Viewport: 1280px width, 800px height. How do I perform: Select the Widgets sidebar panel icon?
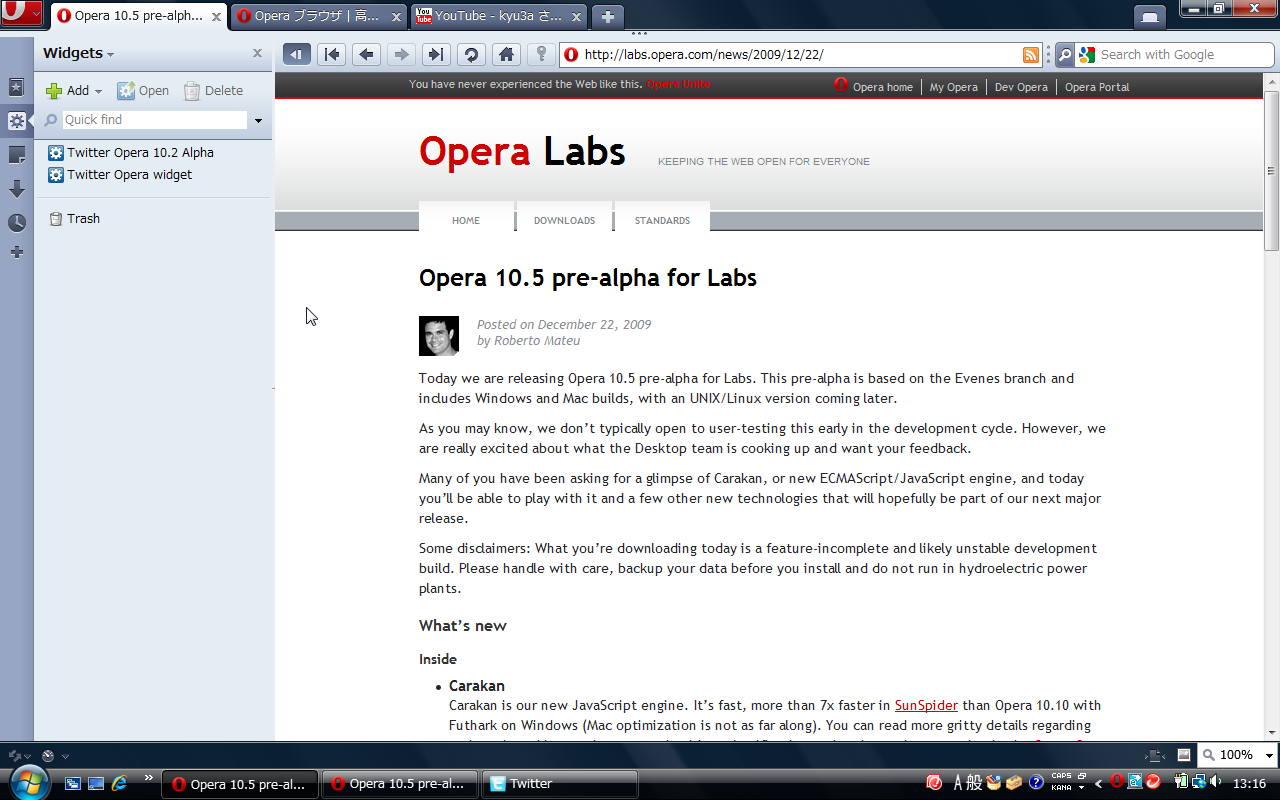tap(17, 121)
